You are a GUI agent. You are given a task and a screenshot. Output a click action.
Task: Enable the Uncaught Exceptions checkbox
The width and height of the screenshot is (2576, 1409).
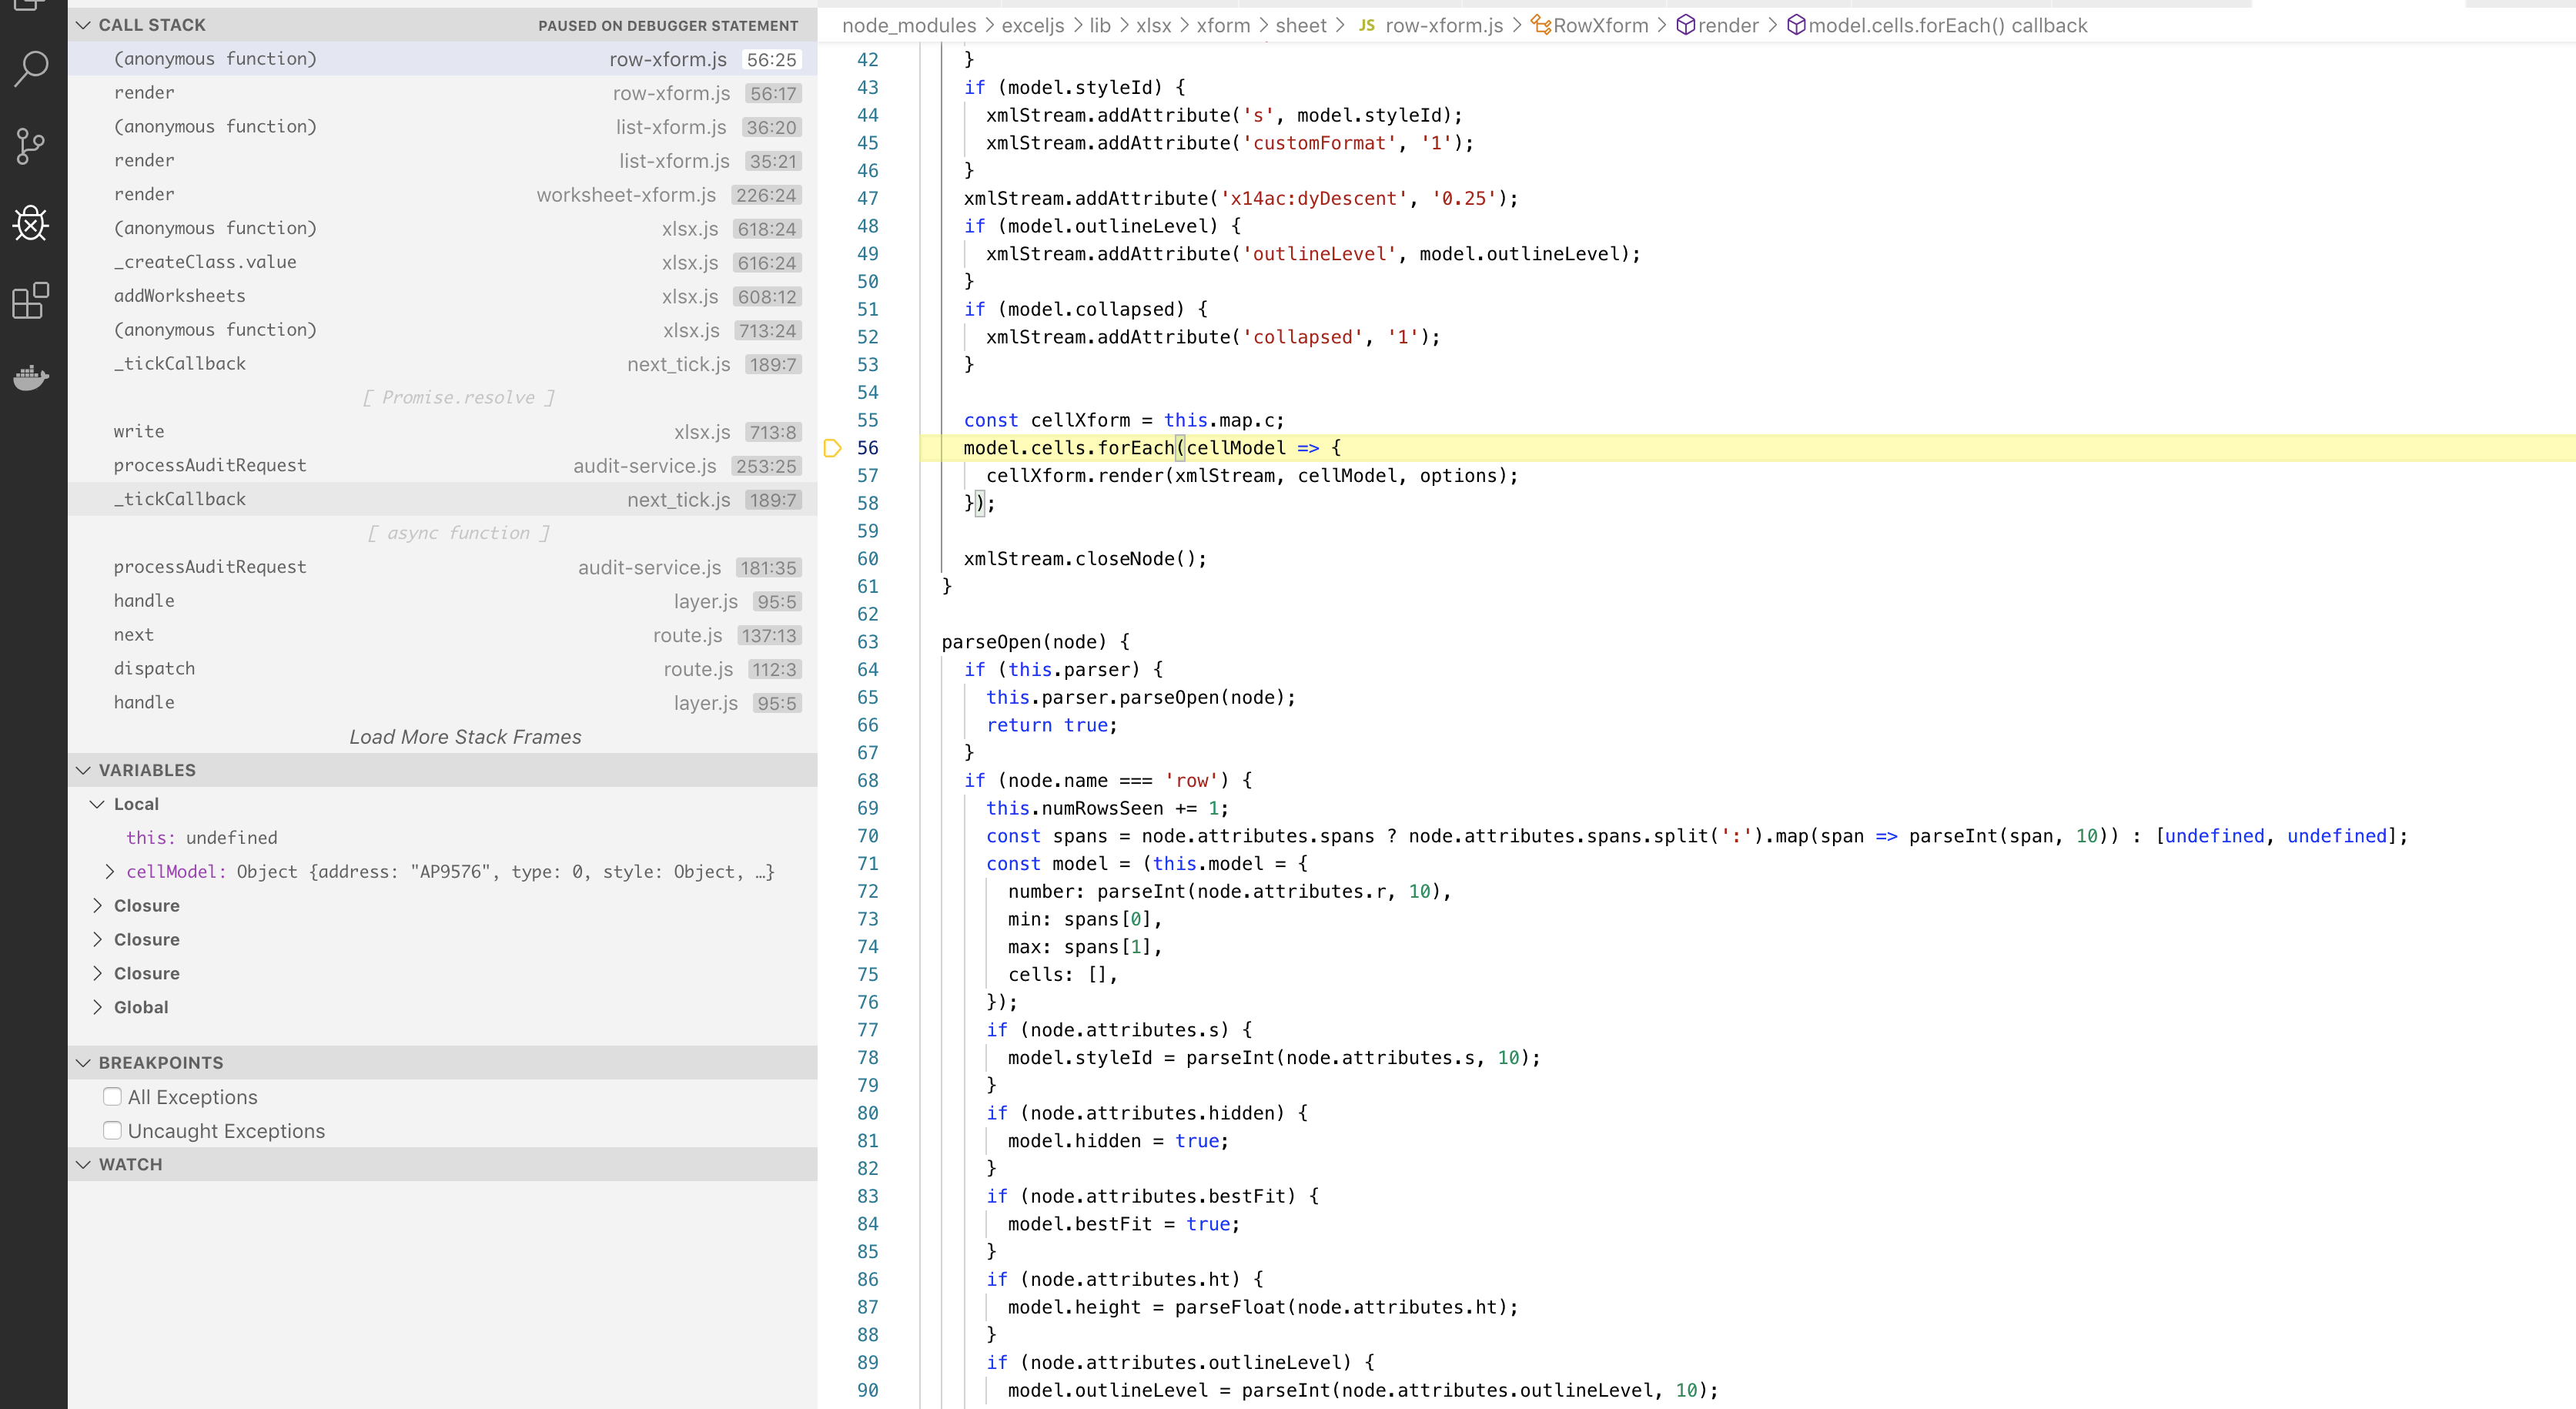[x=112, y=1131]
